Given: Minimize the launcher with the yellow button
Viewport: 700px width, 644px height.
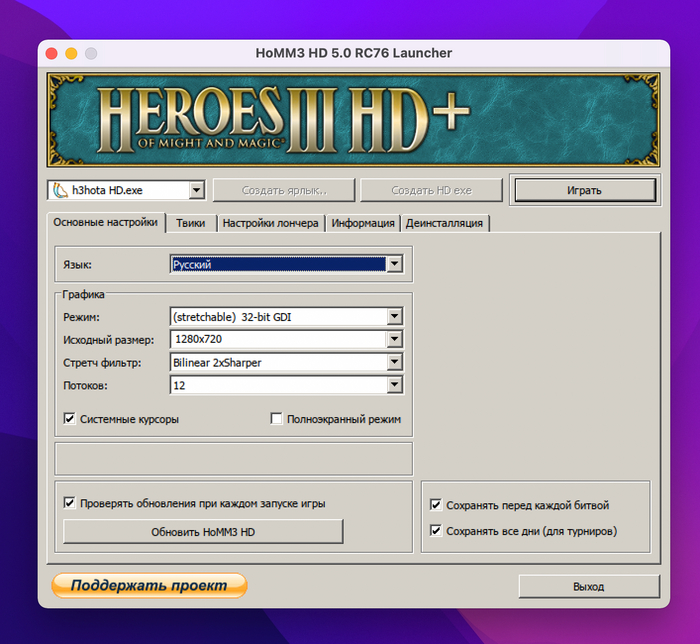Looking at the screenshot, I should [71, 54].
